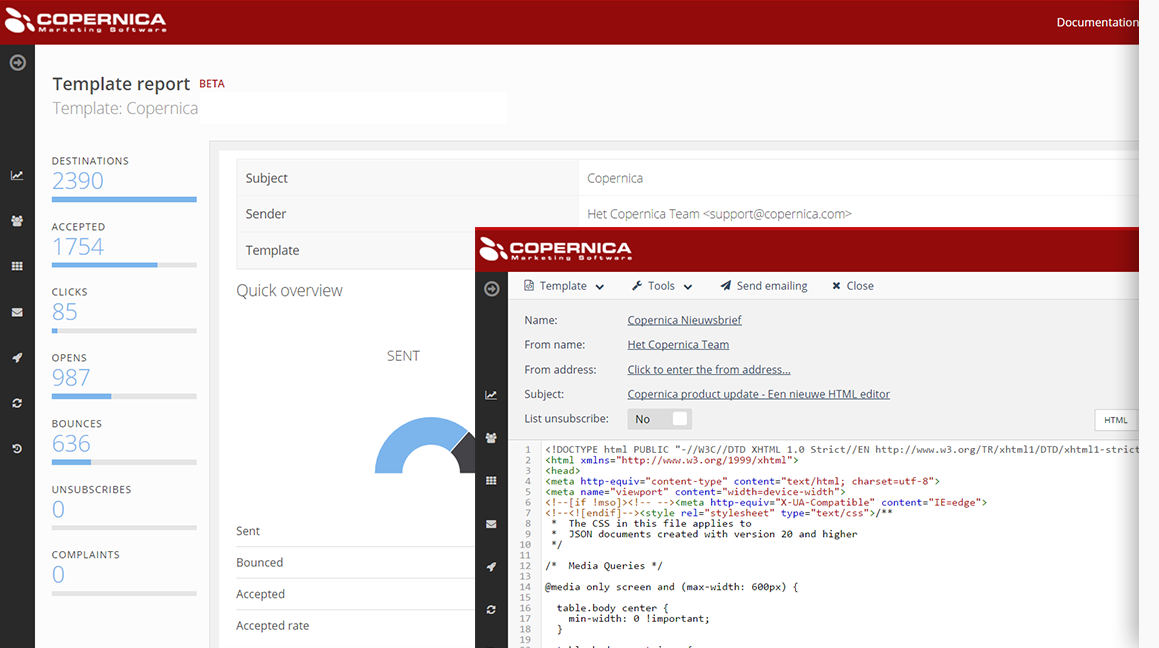Edit the From name Het Copernica Team
The width and height of the screenshot is (1159, 648).
click(x=678, y=344)
